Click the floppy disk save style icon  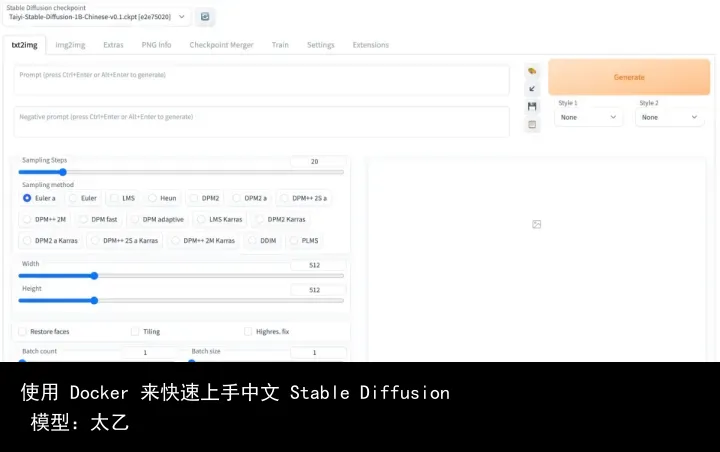click(x=532, y=107)
